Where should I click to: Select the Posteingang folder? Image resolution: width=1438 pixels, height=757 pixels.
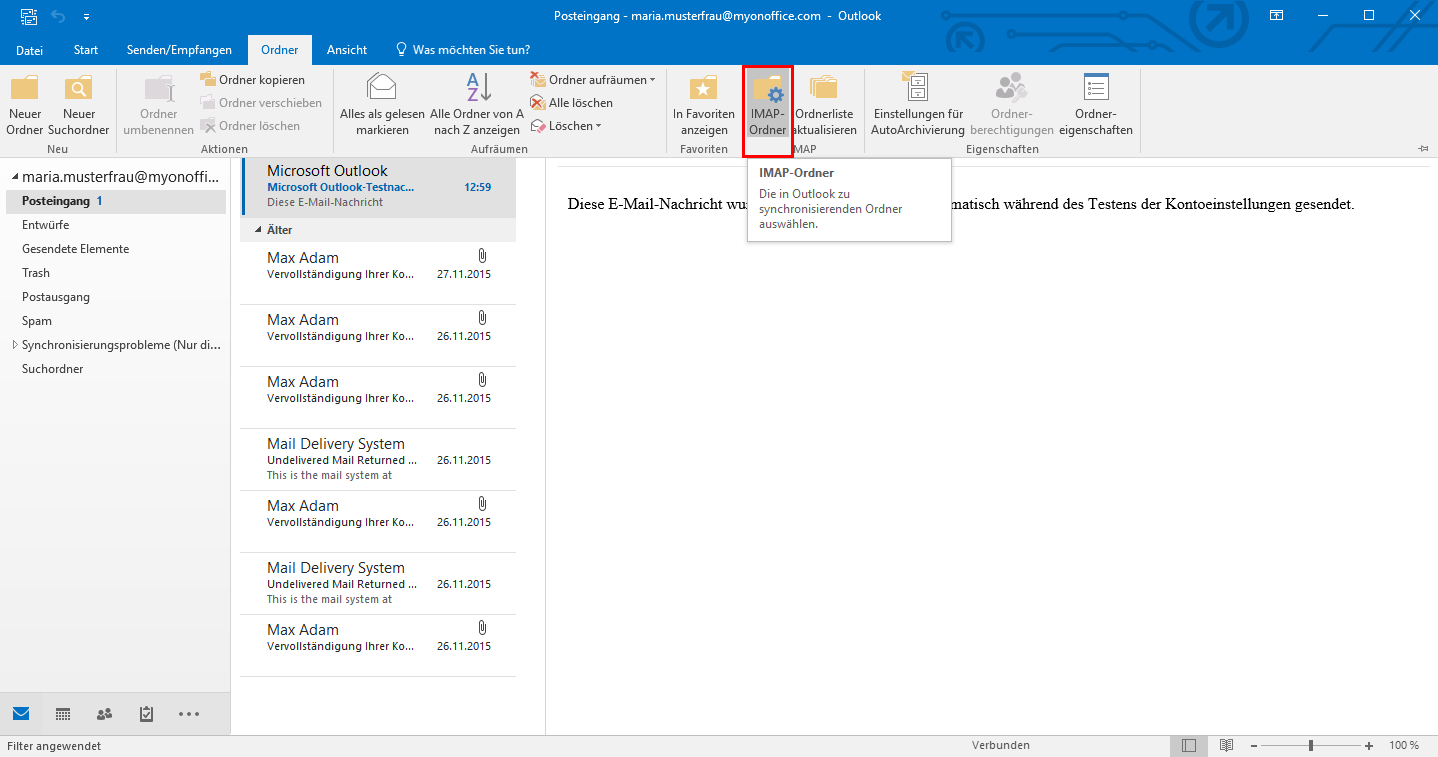pyautogui.click(x=116, y=201)
